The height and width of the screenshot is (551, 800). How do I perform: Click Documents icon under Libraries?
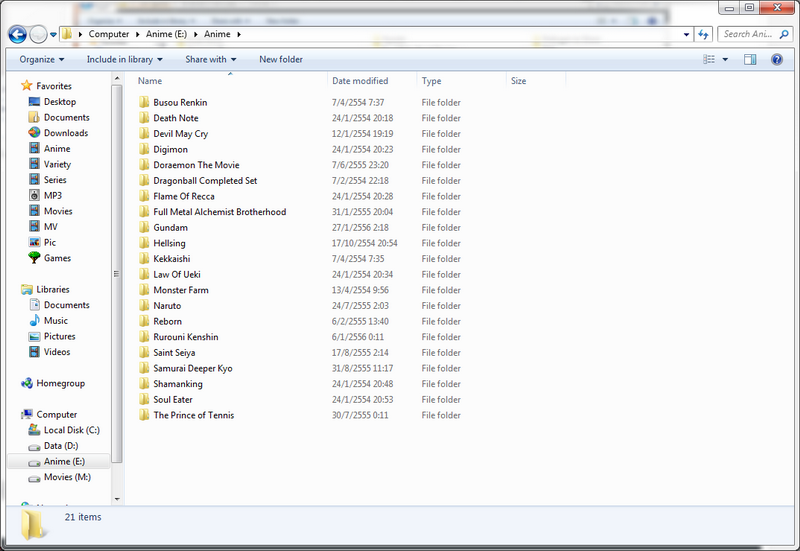tap(34, 305)
